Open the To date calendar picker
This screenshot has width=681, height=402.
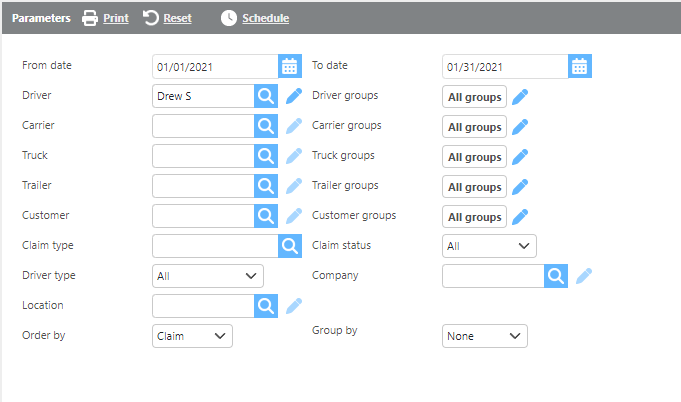point(580,67)
